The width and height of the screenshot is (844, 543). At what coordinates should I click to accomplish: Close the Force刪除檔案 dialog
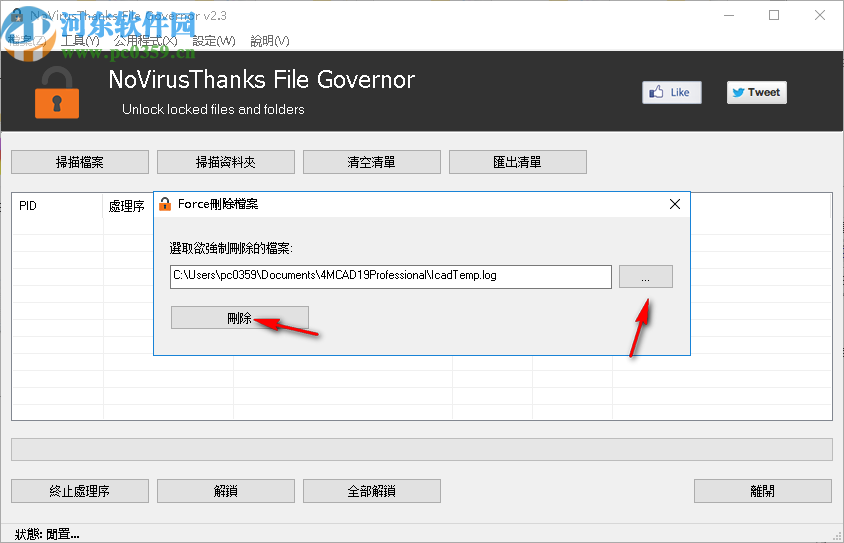pyautogui.click(x=674, y=204)
